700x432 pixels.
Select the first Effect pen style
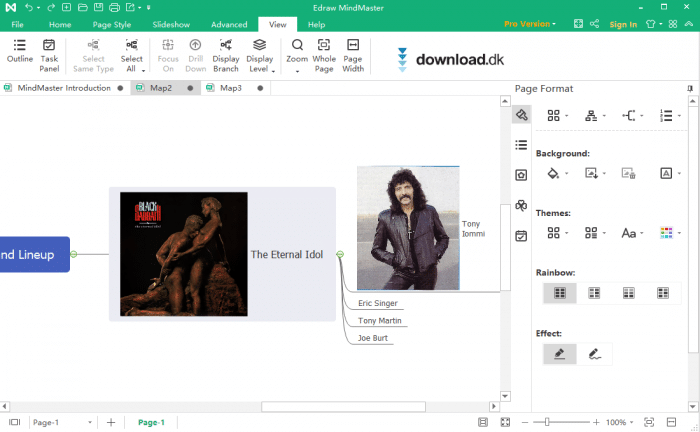pos(560,354)
